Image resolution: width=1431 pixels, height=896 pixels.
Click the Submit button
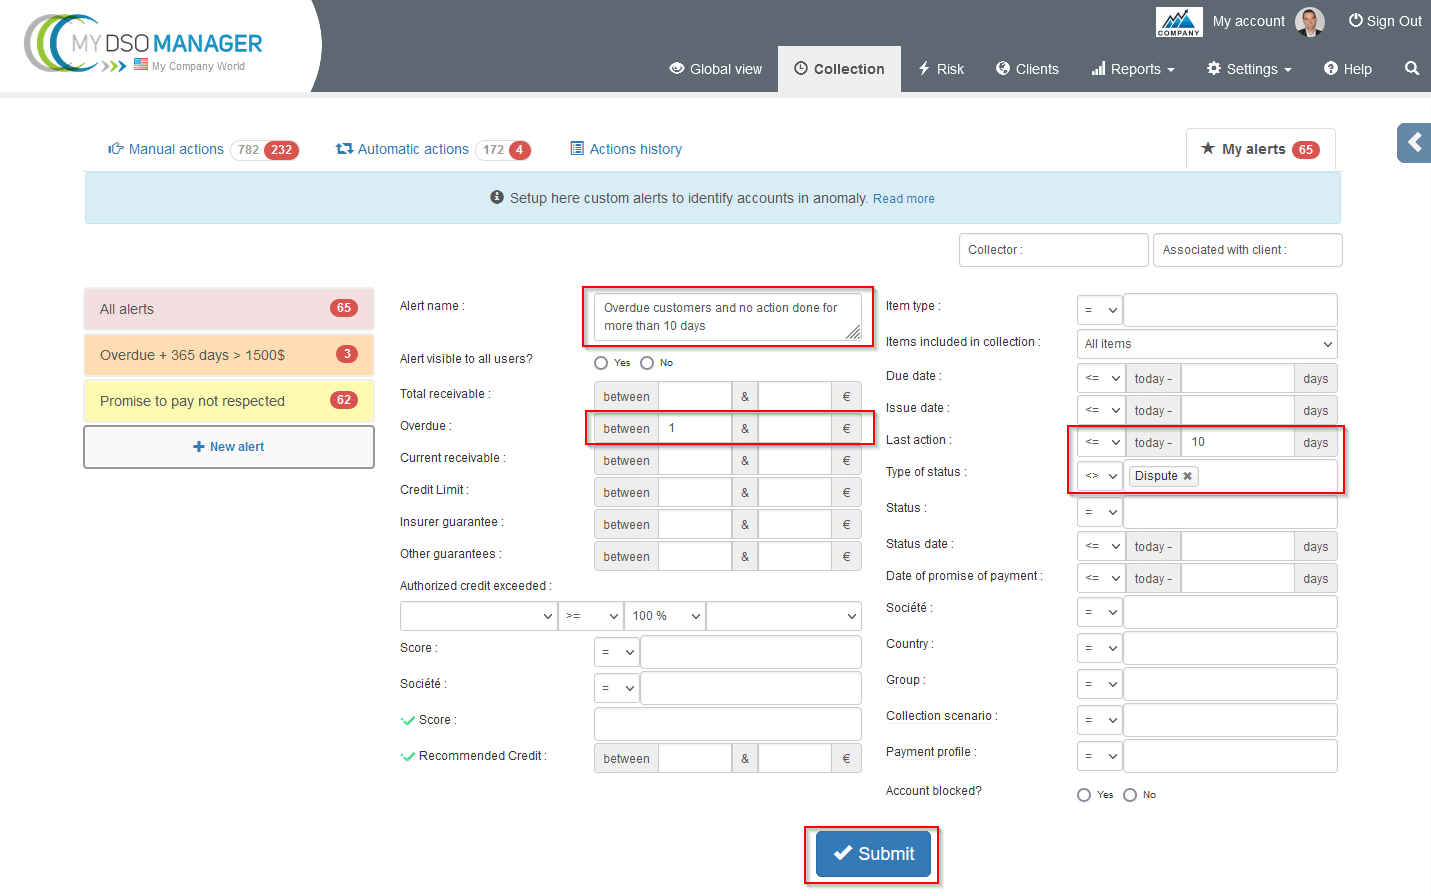coord(873,854)
